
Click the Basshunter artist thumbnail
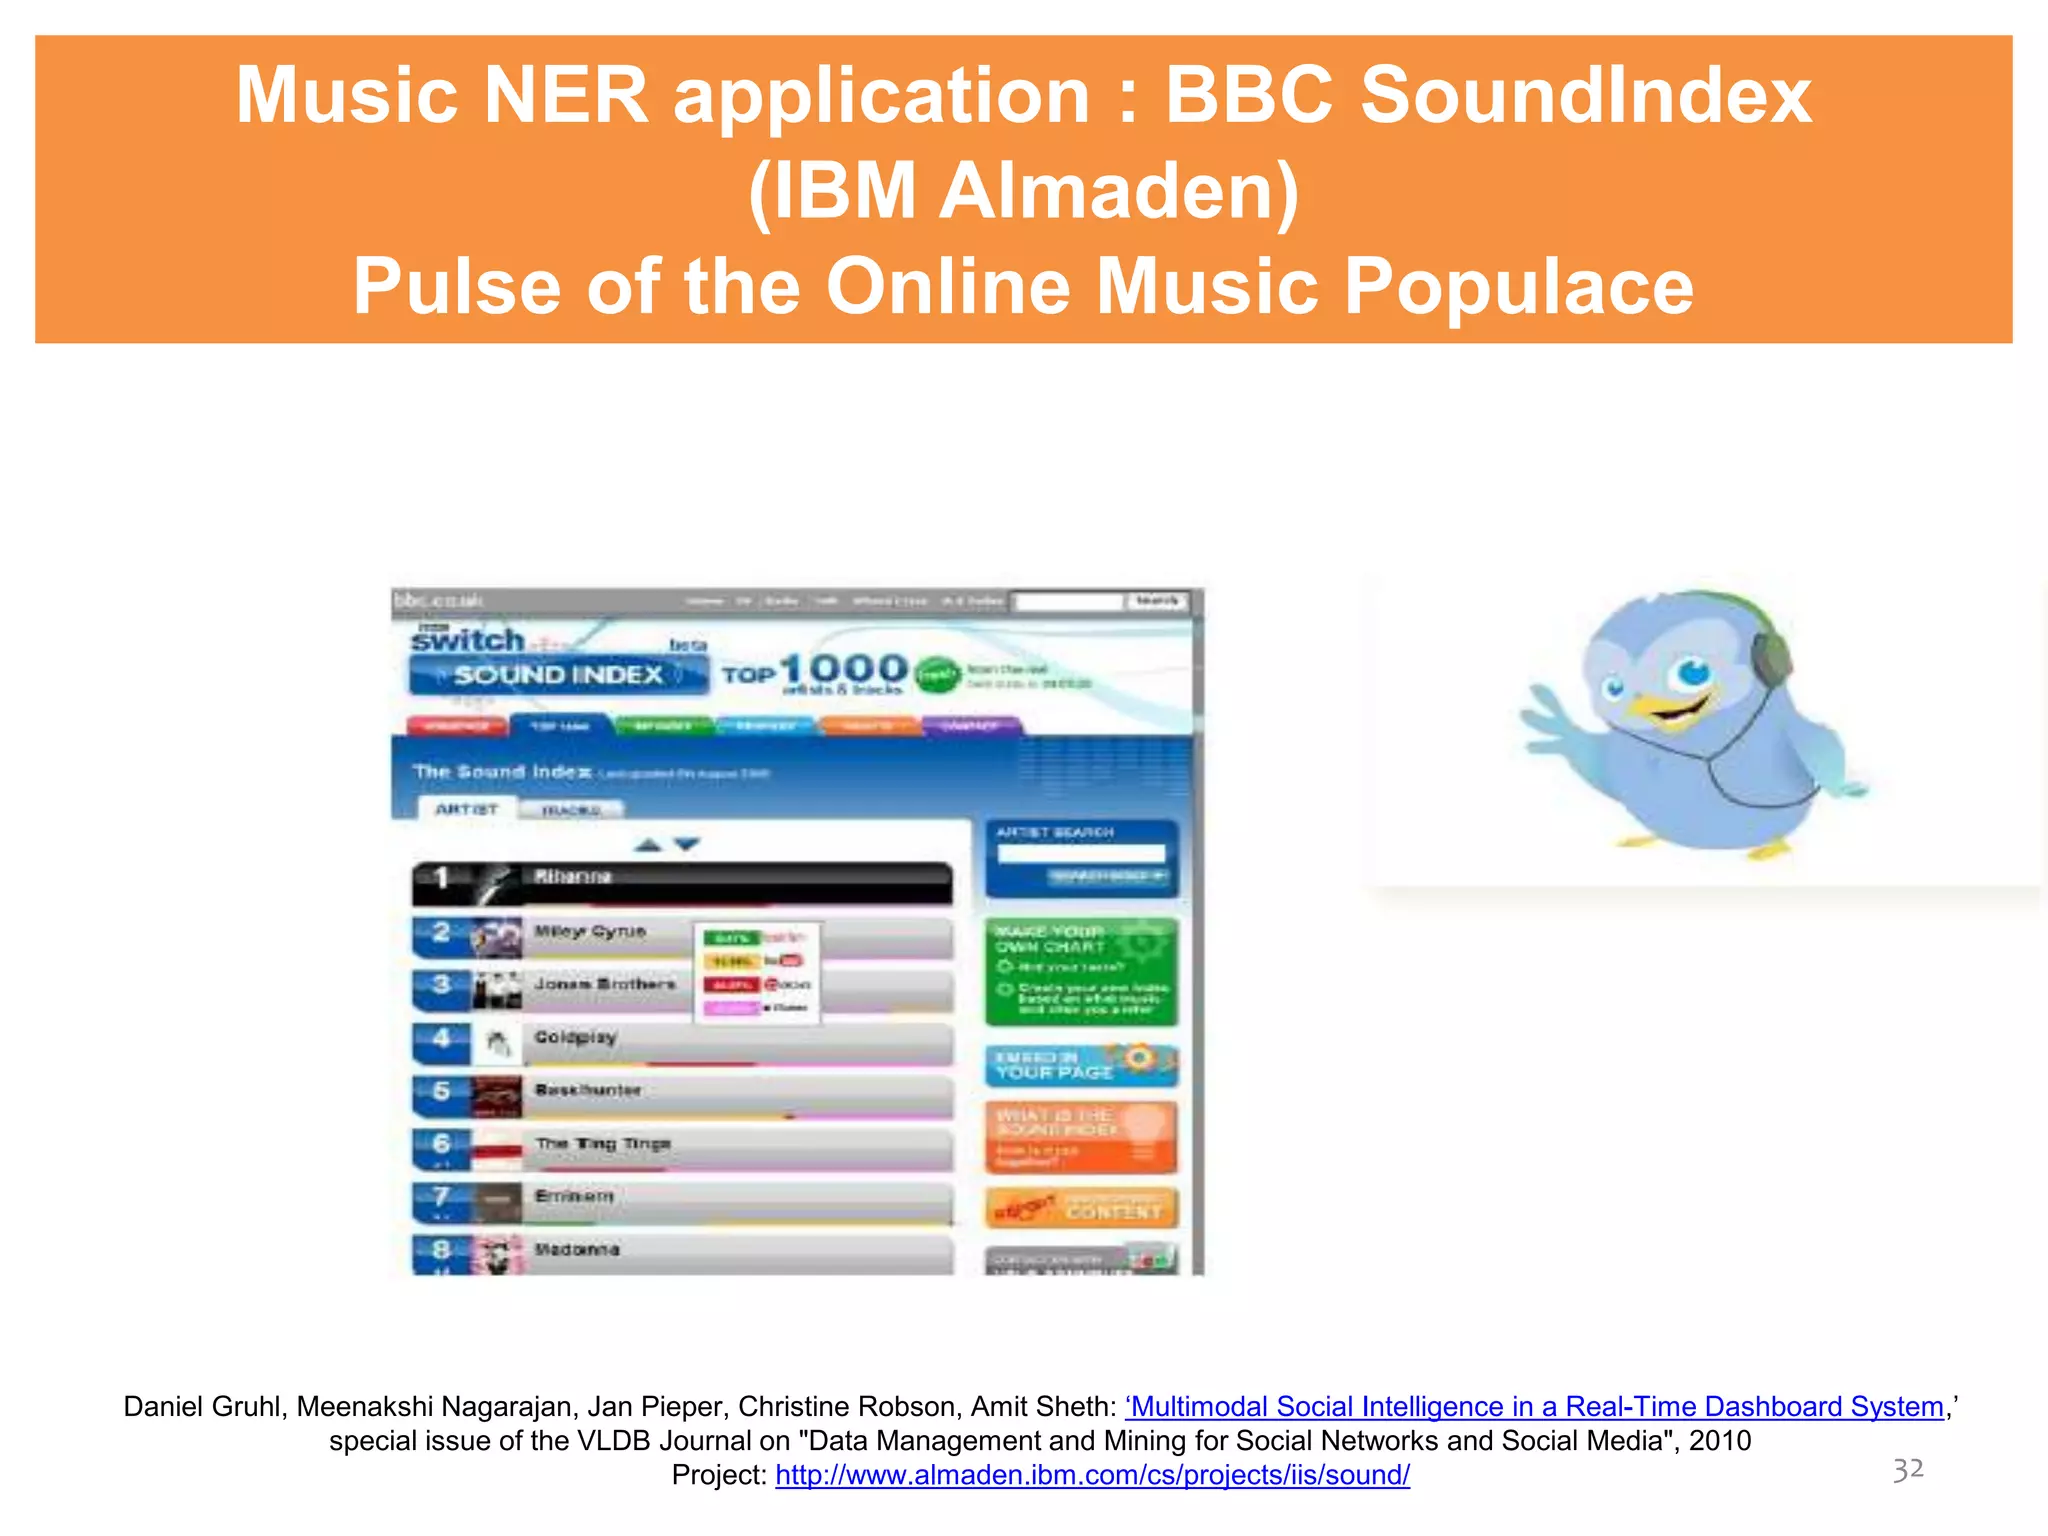(x=497, y=1097)
